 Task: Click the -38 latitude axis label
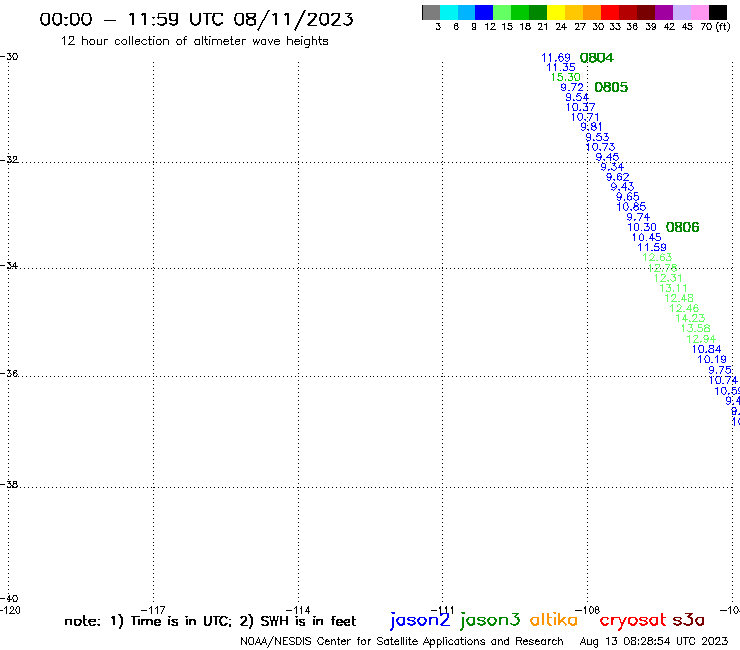(x=9, y=485)
